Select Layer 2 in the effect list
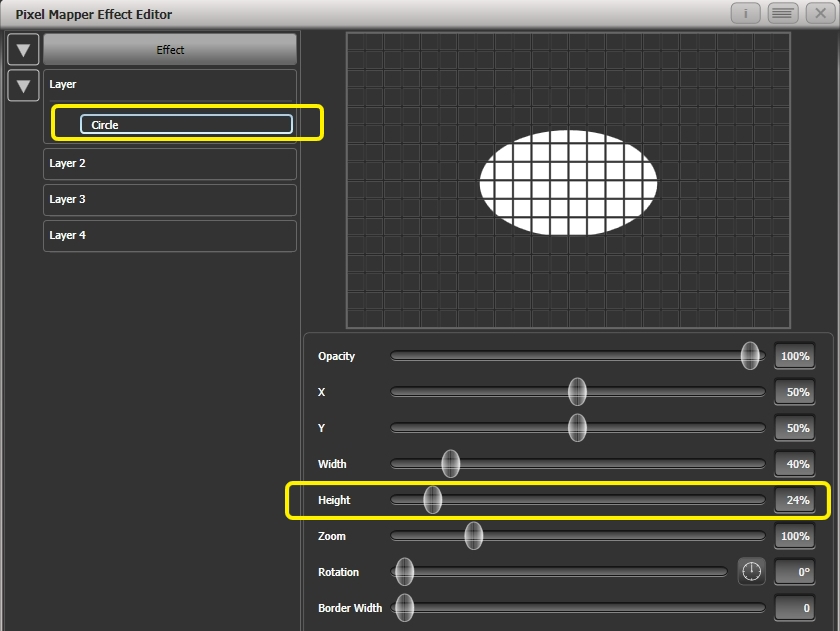 pos(168,163)
